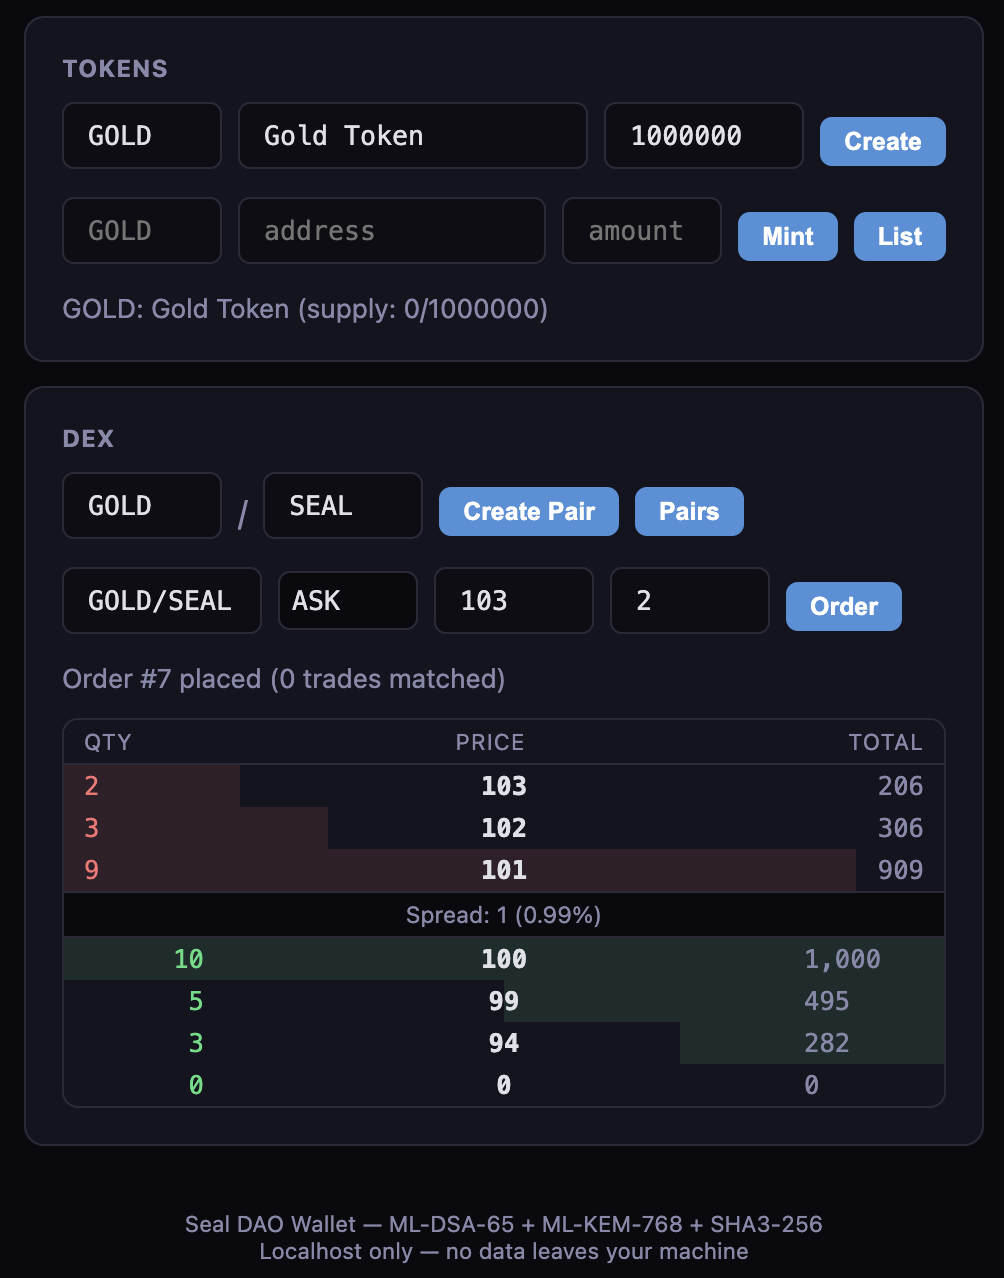1004x1278 pixels.
Task: Select the Gold Token name field
Action: (x=412, y=135)
